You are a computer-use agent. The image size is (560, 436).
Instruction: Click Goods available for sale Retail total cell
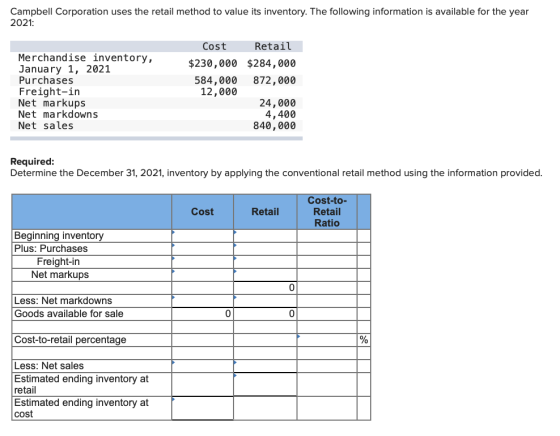pos(265,314)
